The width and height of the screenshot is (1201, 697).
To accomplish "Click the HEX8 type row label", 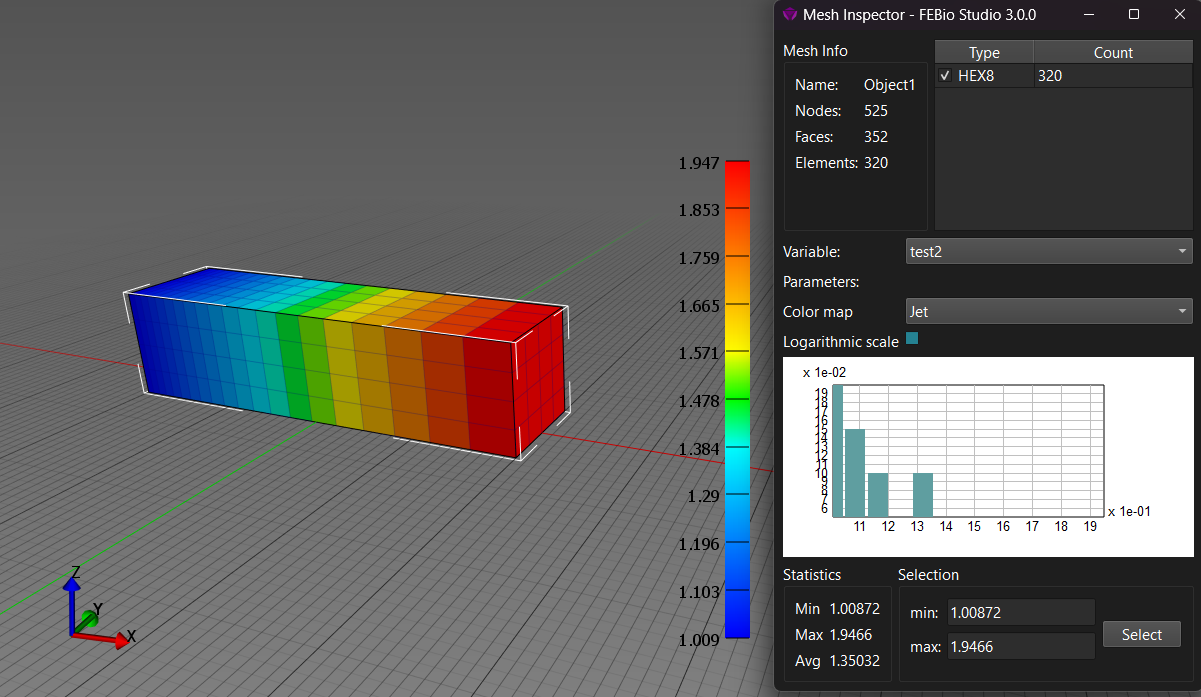I will 976,75.
